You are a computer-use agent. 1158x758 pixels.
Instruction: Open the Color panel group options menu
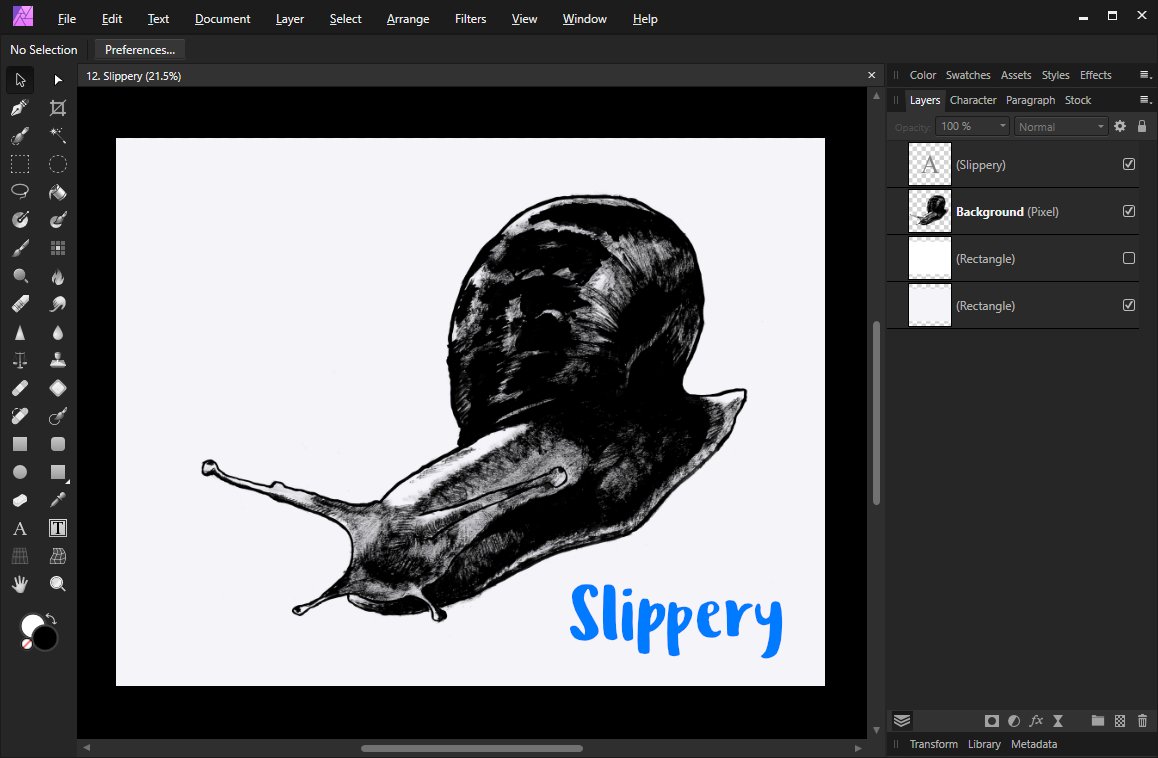point(1145,75)
